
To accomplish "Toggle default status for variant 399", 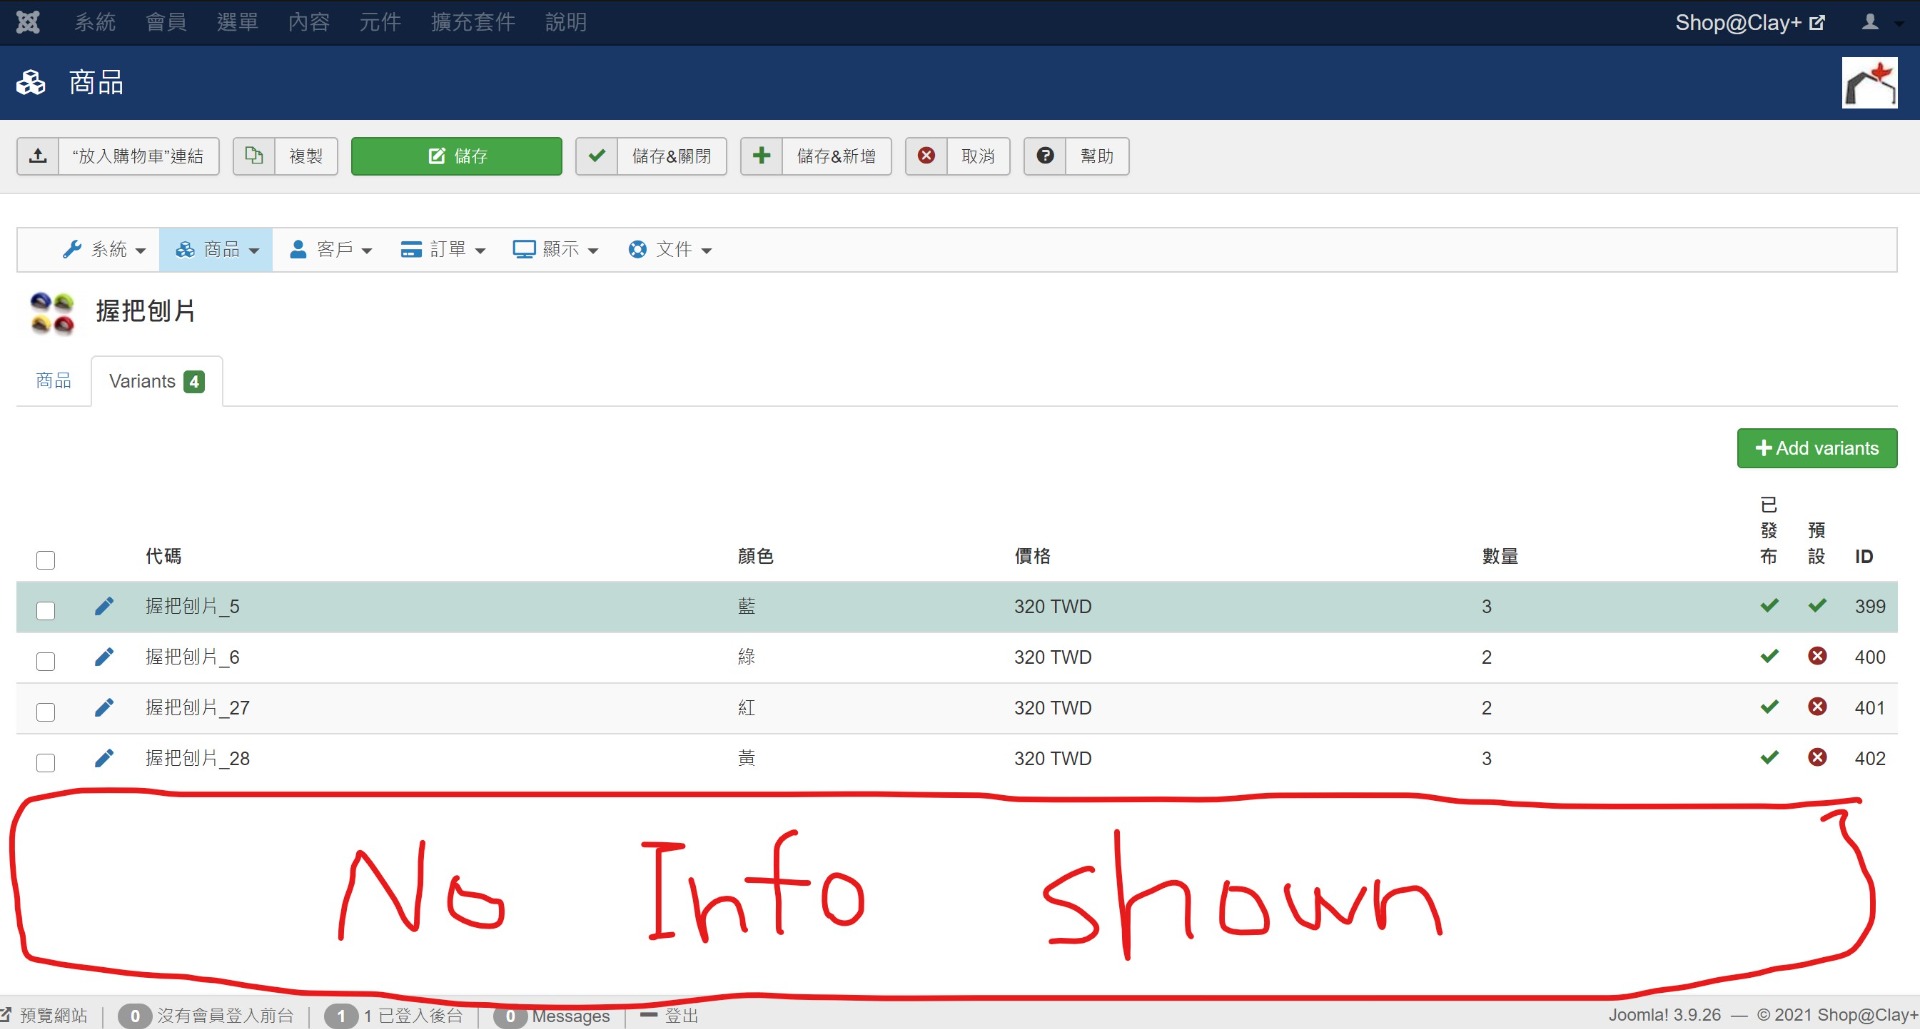I will click(x=1817, y=606).
